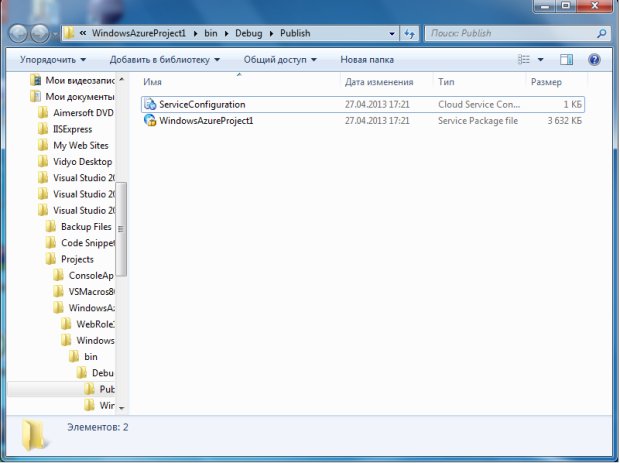Click large folder icon in details pane

coord(34,435)
